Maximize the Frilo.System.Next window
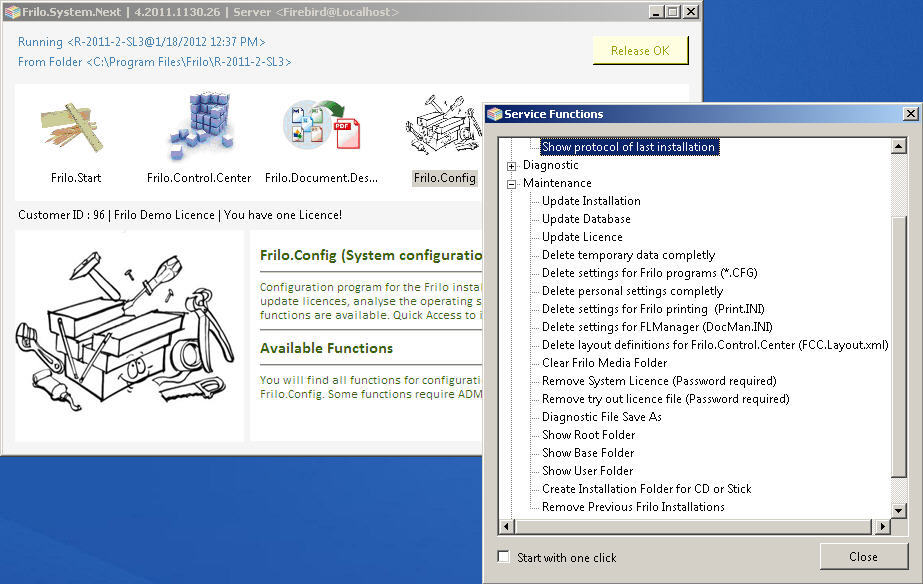The height and width of the screenshot is (584, 923). (673, 12)
